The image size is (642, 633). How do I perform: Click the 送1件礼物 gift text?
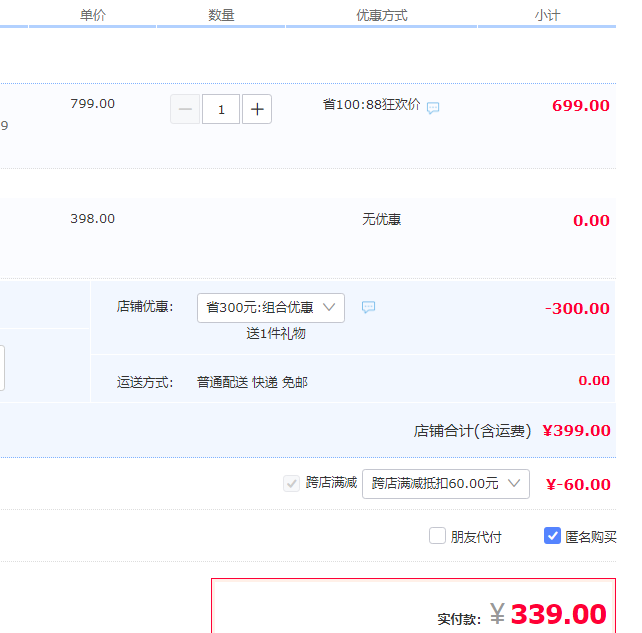coord(276,334)
